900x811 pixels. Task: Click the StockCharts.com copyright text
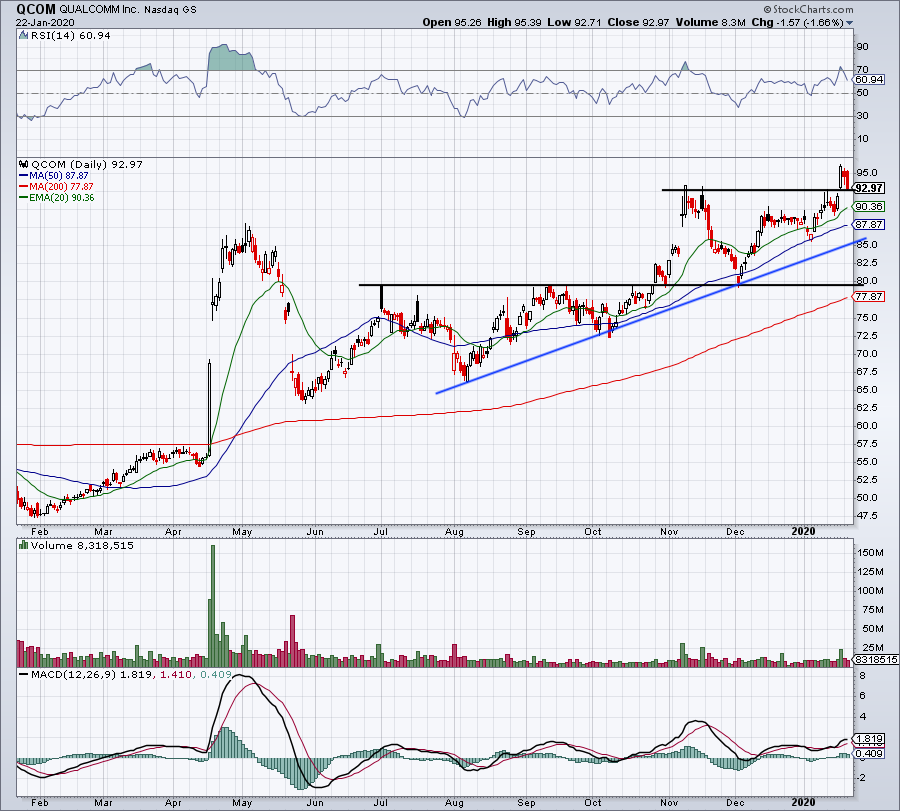tap(809, 9)
